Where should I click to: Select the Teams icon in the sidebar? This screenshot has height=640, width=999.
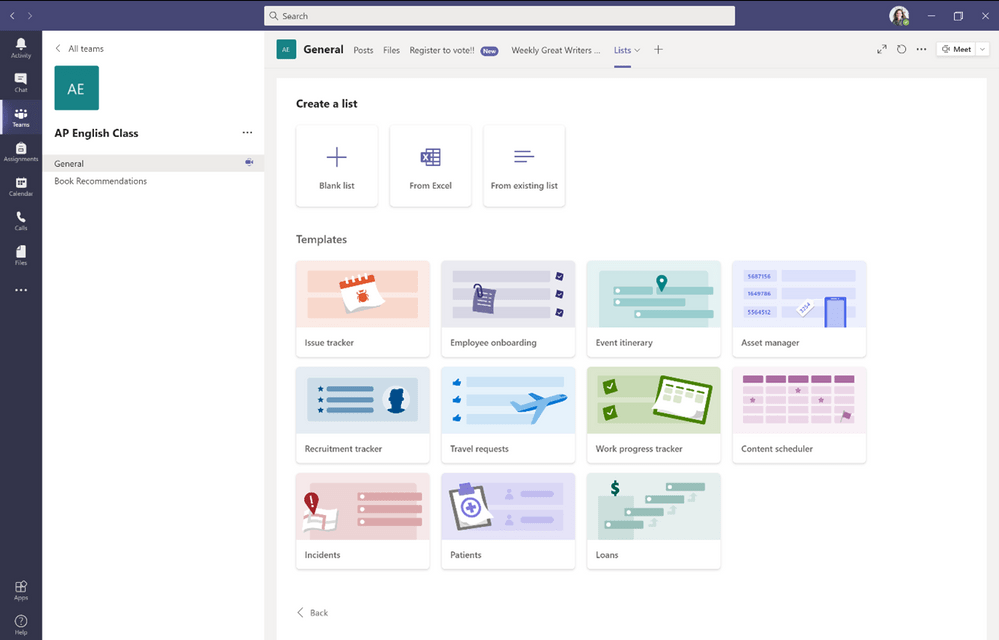point(20,117)
